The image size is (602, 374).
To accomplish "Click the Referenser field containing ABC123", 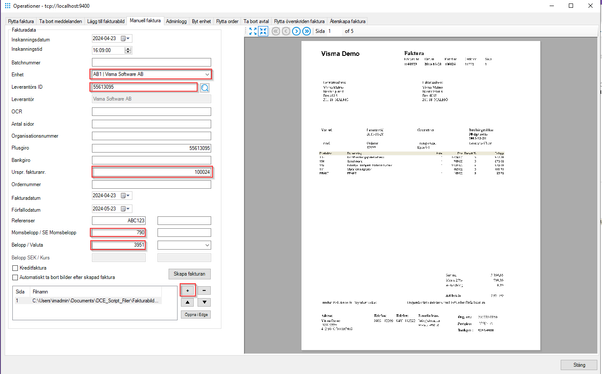I will (x=119, y=220).
